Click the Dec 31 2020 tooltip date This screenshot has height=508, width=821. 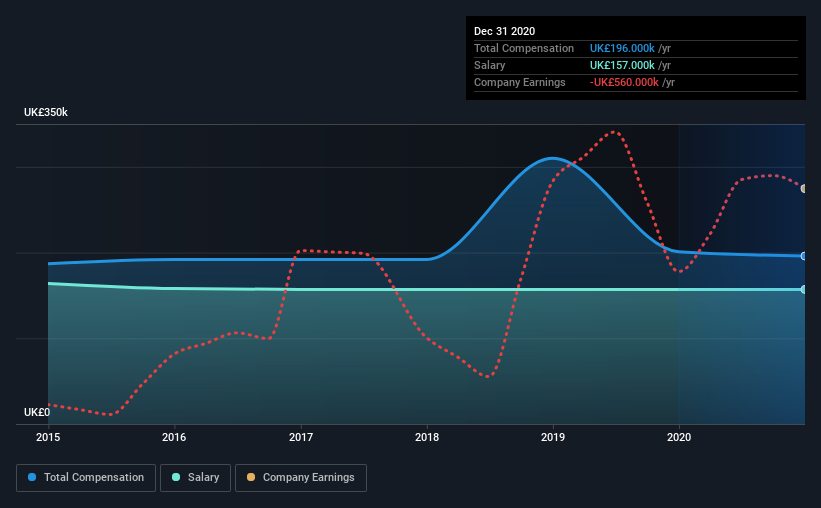[504, 31]
